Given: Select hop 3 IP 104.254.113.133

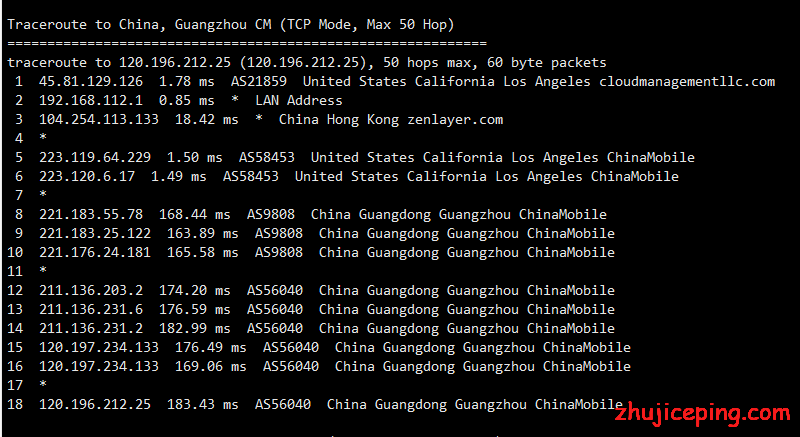Looking at the screenshot, I should pos(99,120).
